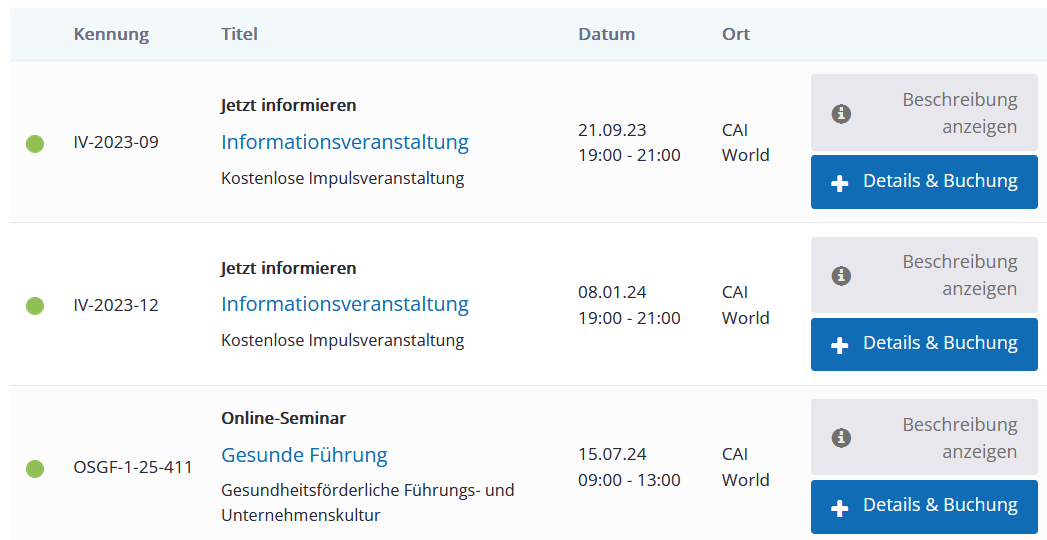Click the info icon for IV-2023-09
Screen dimensions: 1047x540
841,113
